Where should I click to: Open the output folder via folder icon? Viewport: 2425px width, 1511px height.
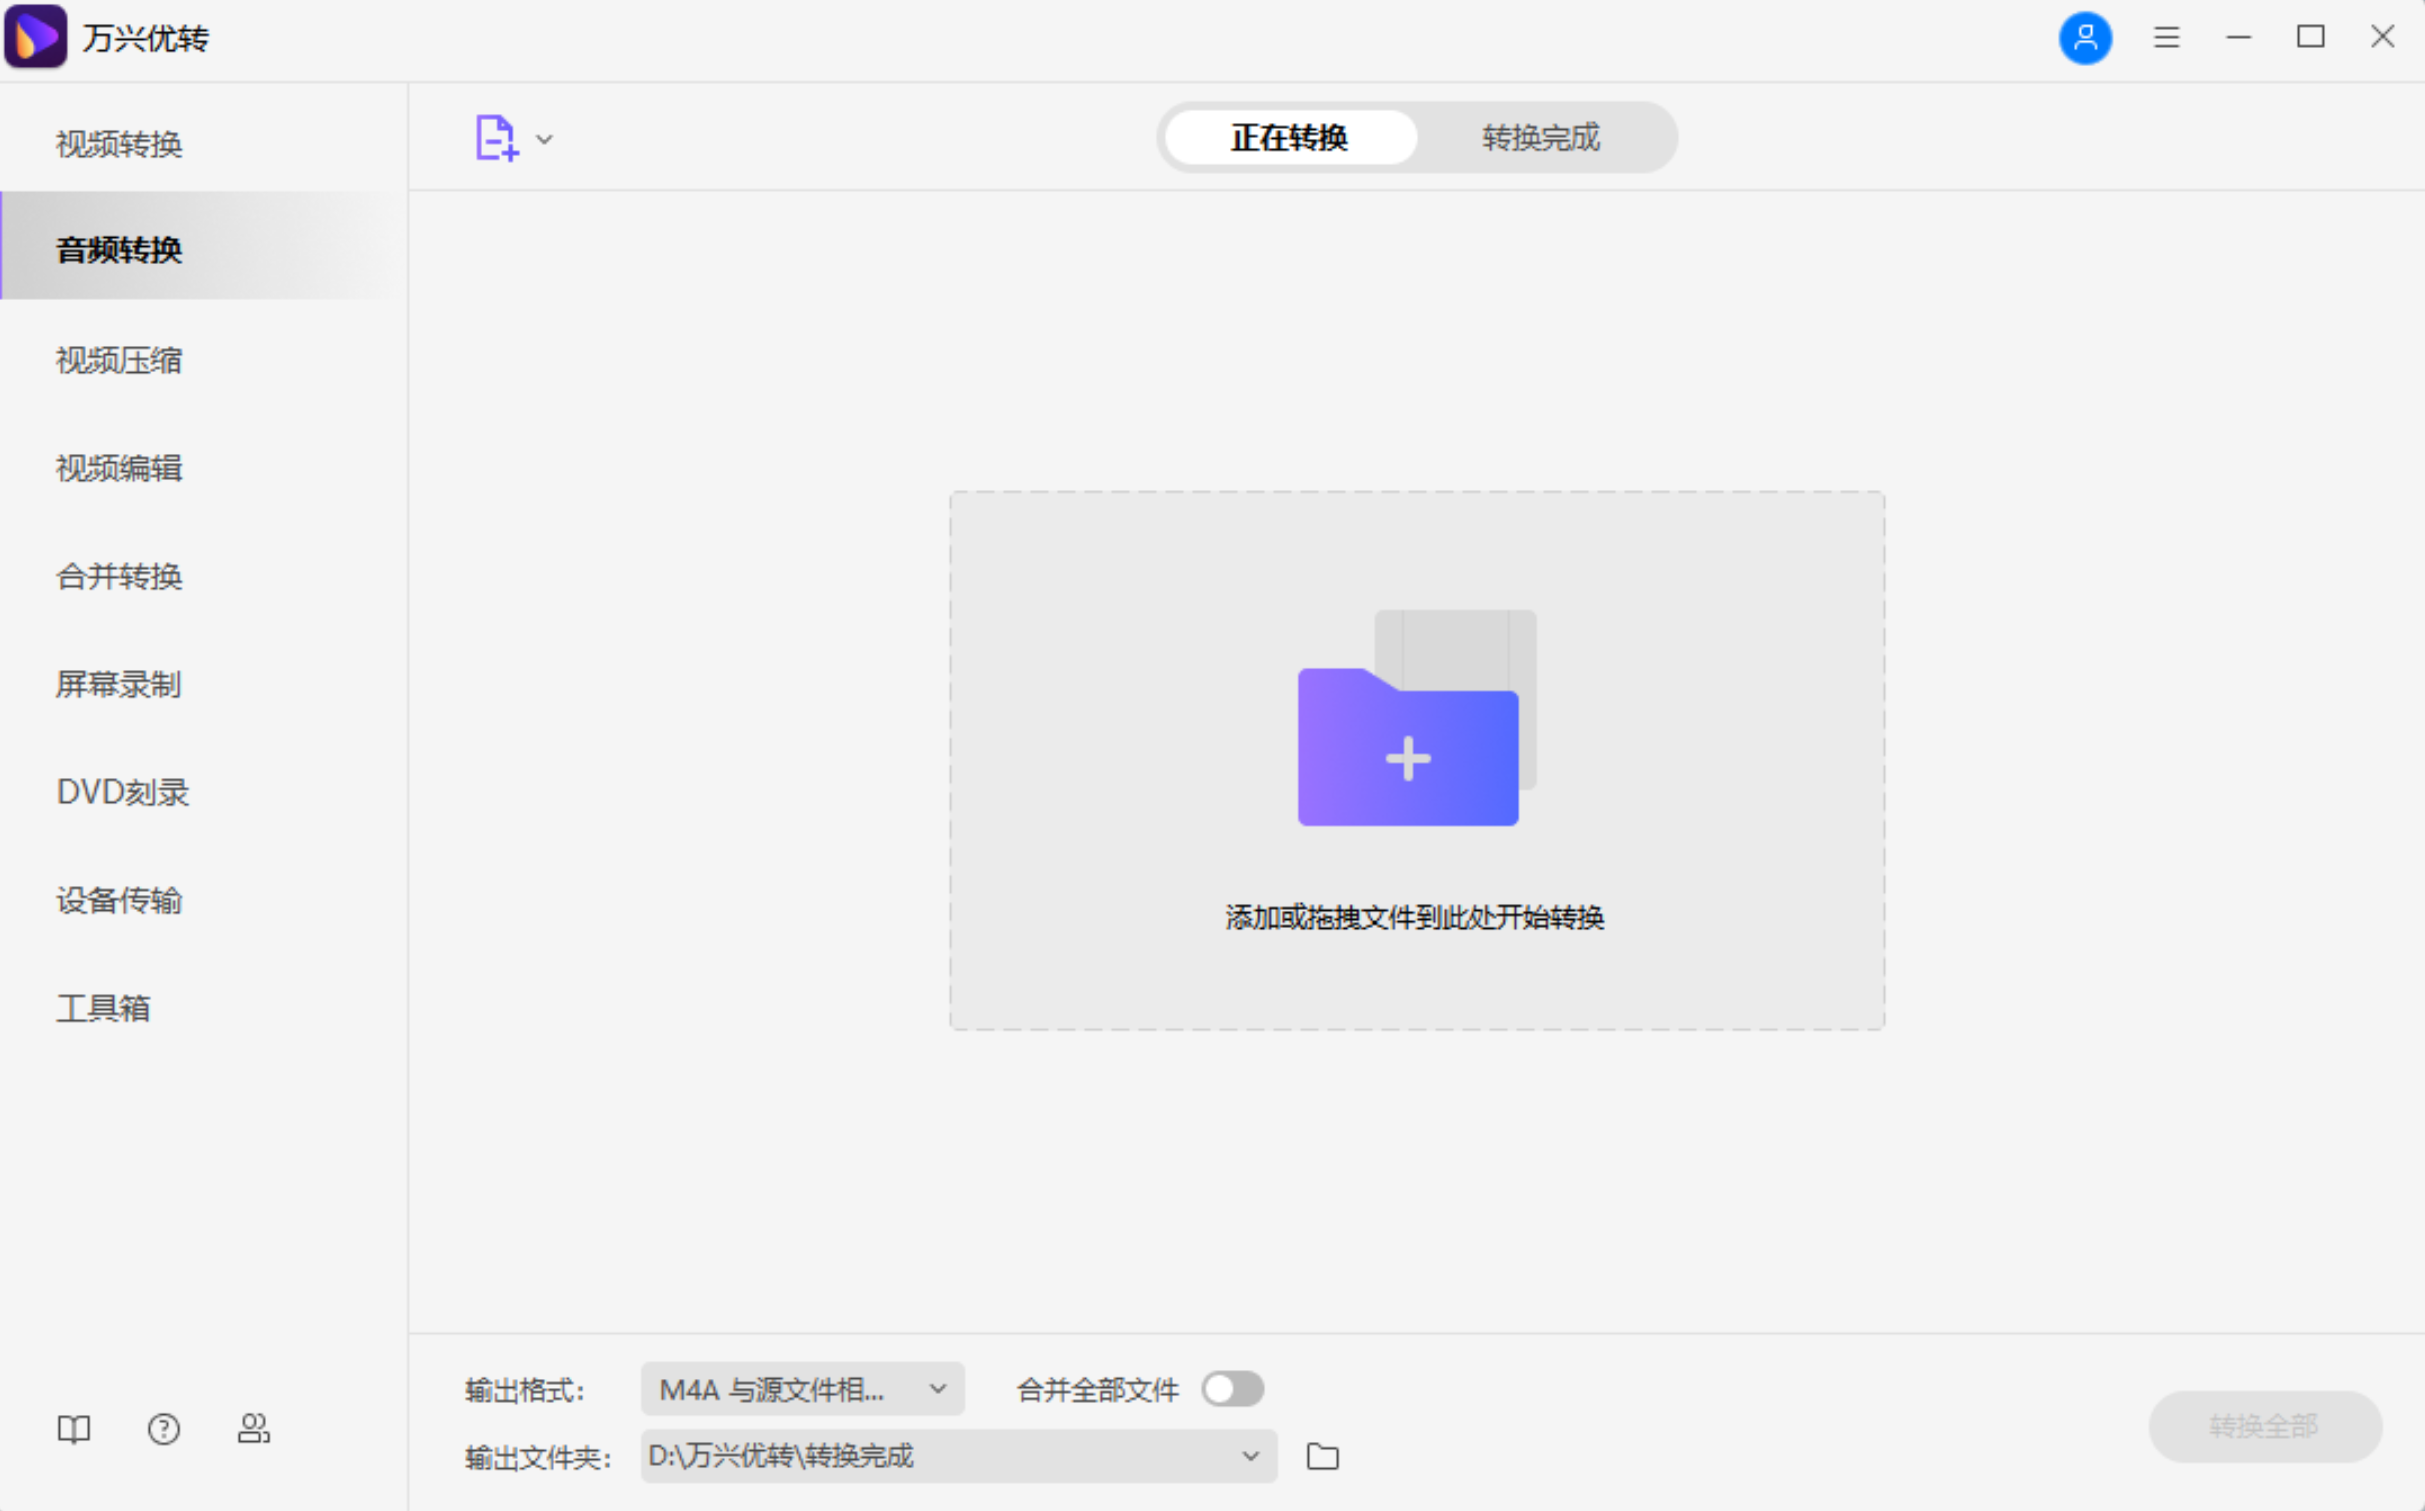pyautogui.click(x=1322, y=1457)
